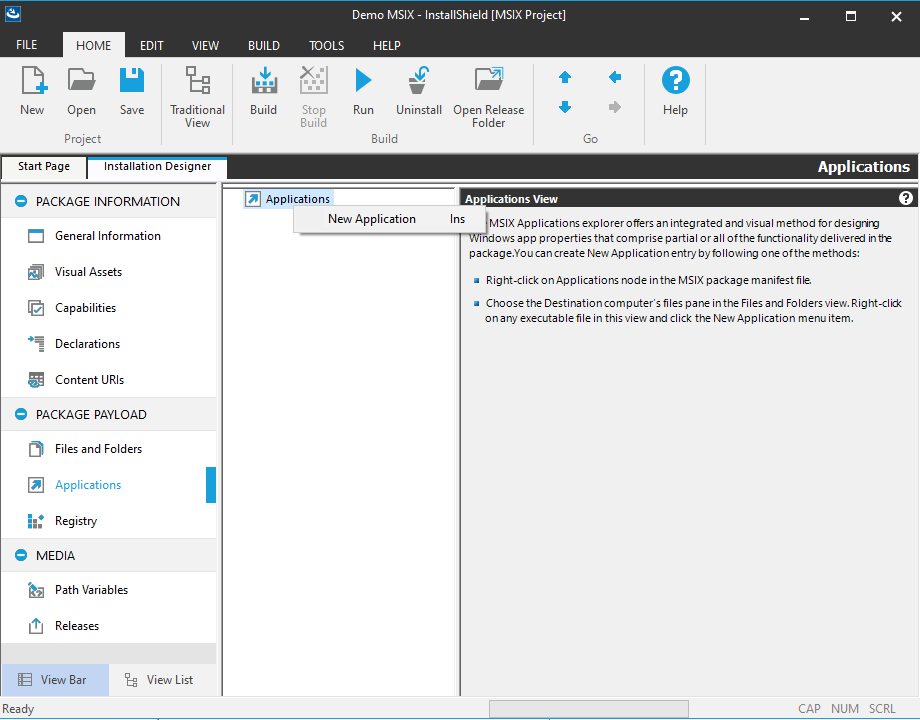The height and width of the screenshot is (720, 920).
Task: Collapse the MEDIA section
Action: click(x=21, y=555)
